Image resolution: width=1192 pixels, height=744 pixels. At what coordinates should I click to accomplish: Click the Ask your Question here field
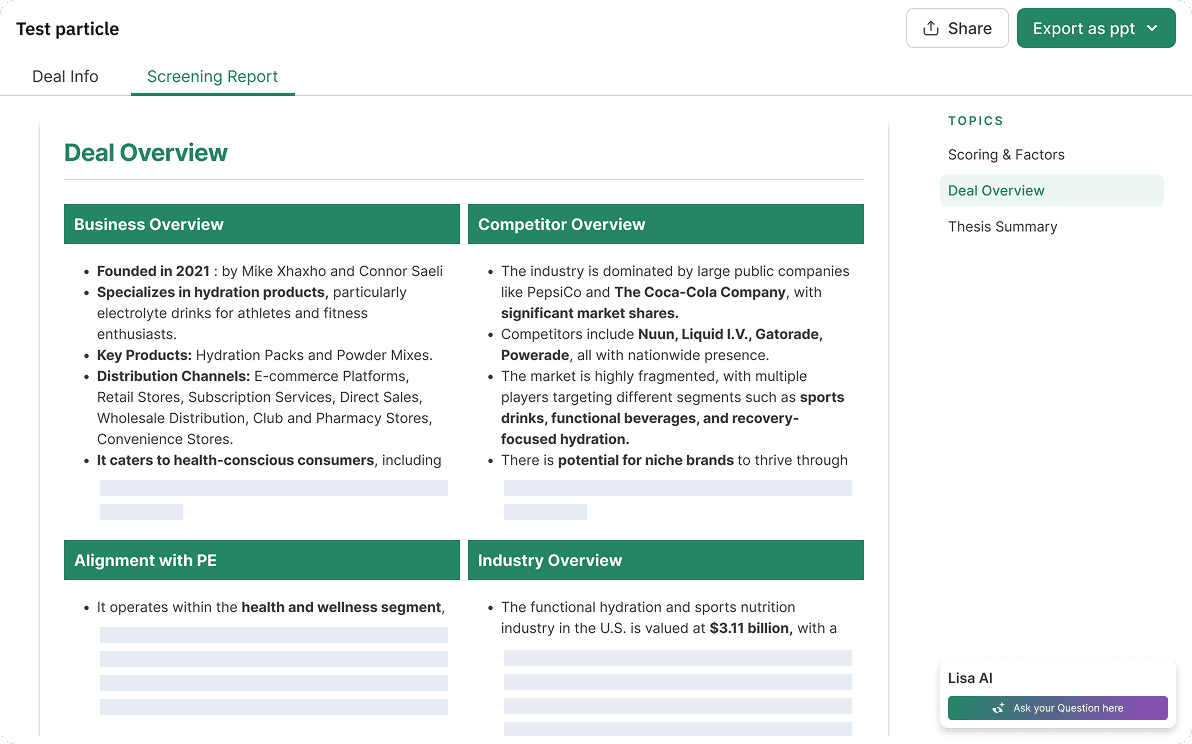(x=1057, y=708)
